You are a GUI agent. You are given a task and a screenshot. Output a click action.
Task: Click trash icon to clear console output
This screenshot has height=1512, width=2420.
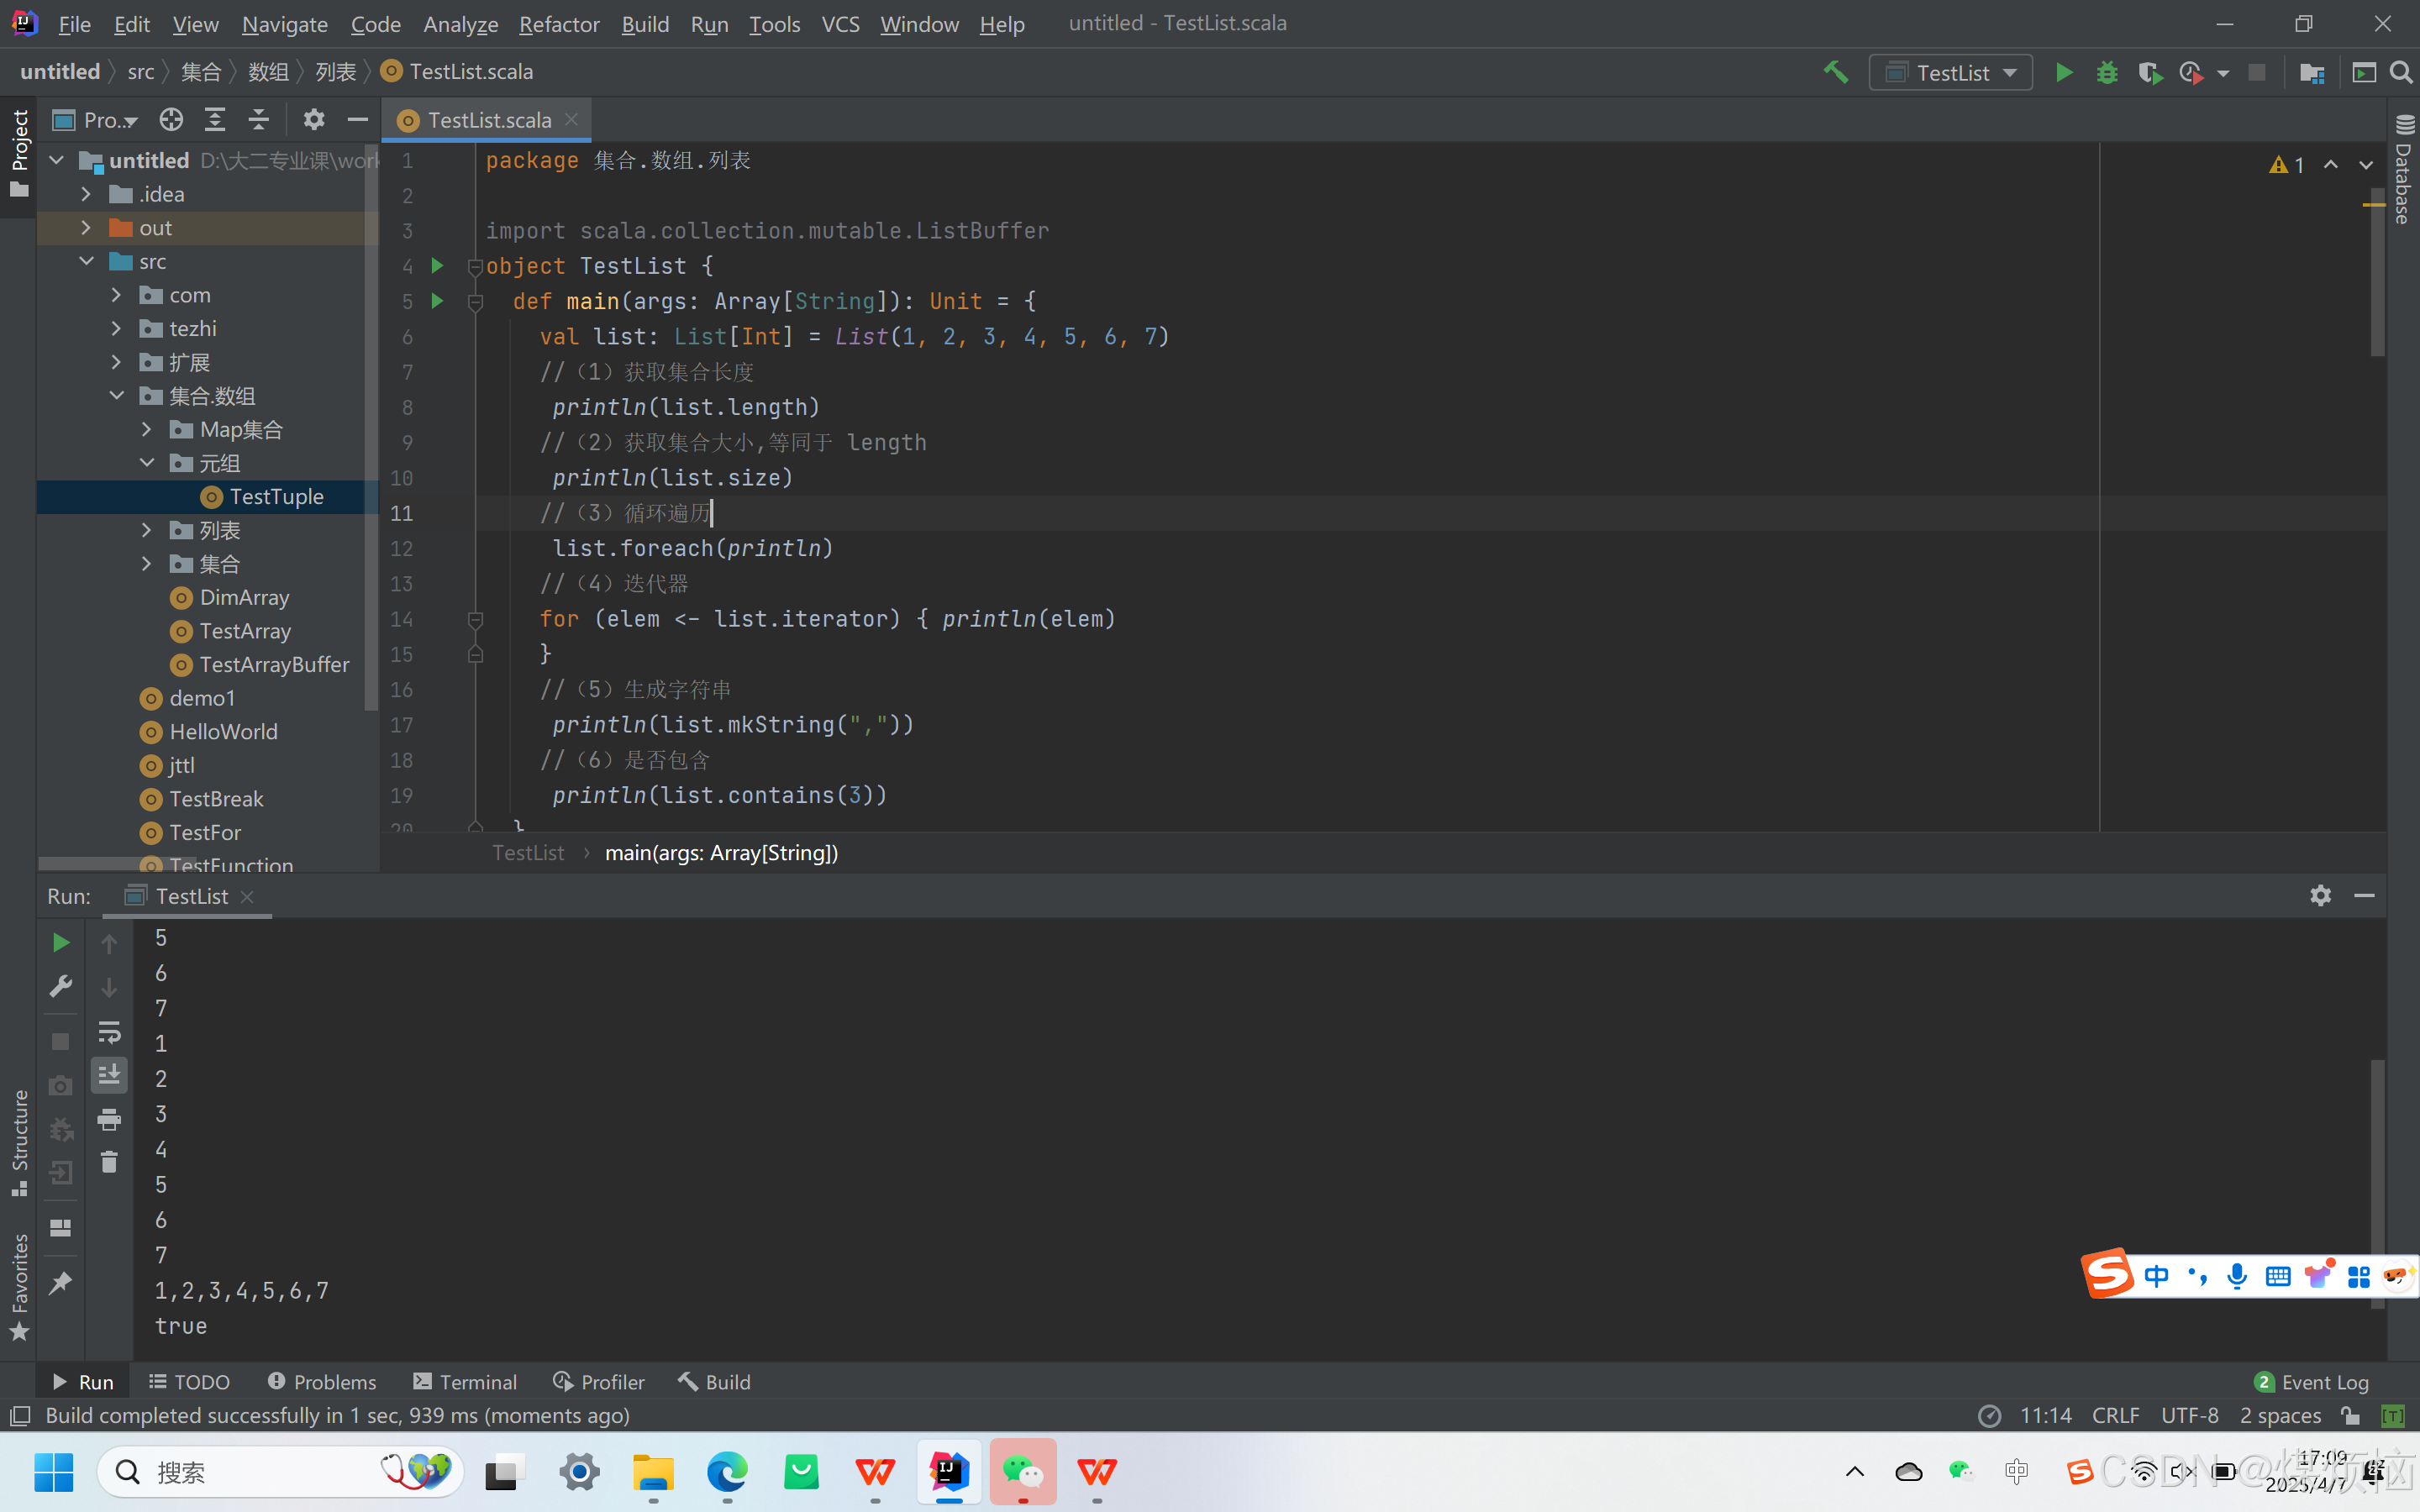109,1162
